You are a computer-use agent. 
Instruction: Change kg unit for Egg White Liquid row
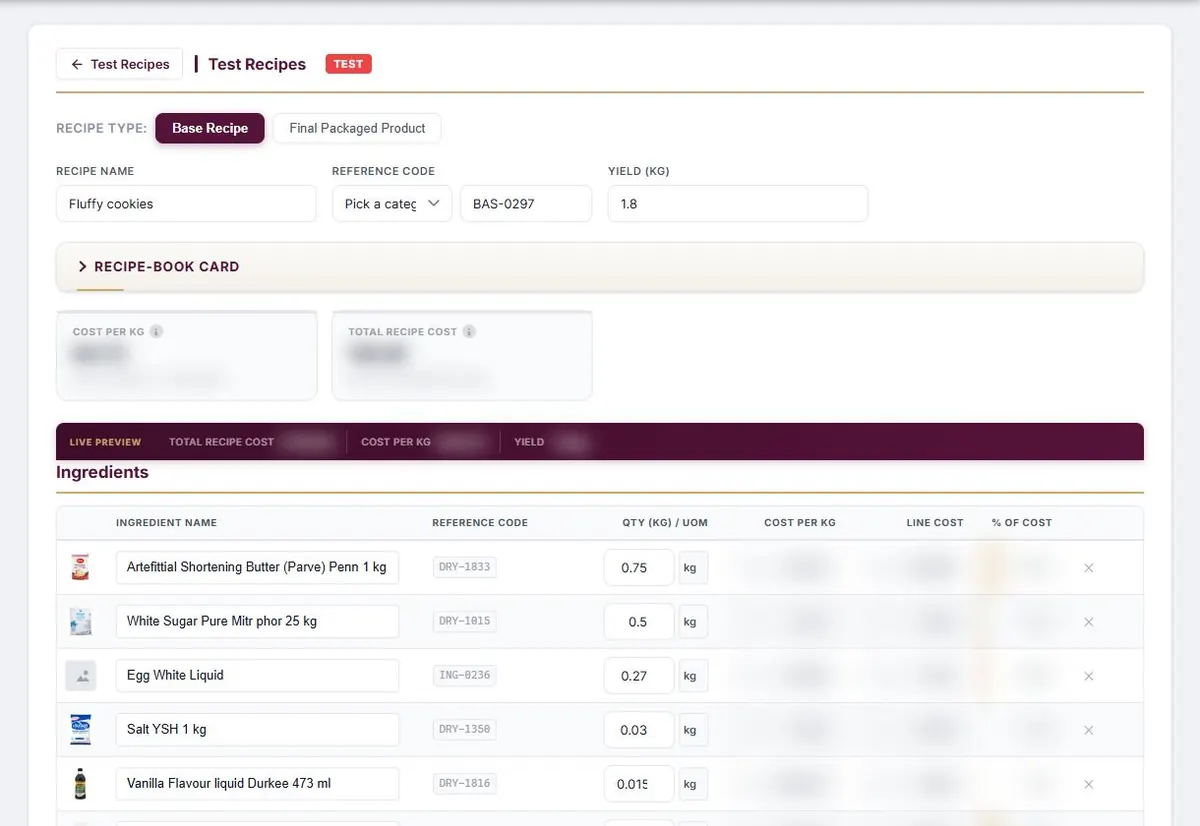tap(693, 675)
